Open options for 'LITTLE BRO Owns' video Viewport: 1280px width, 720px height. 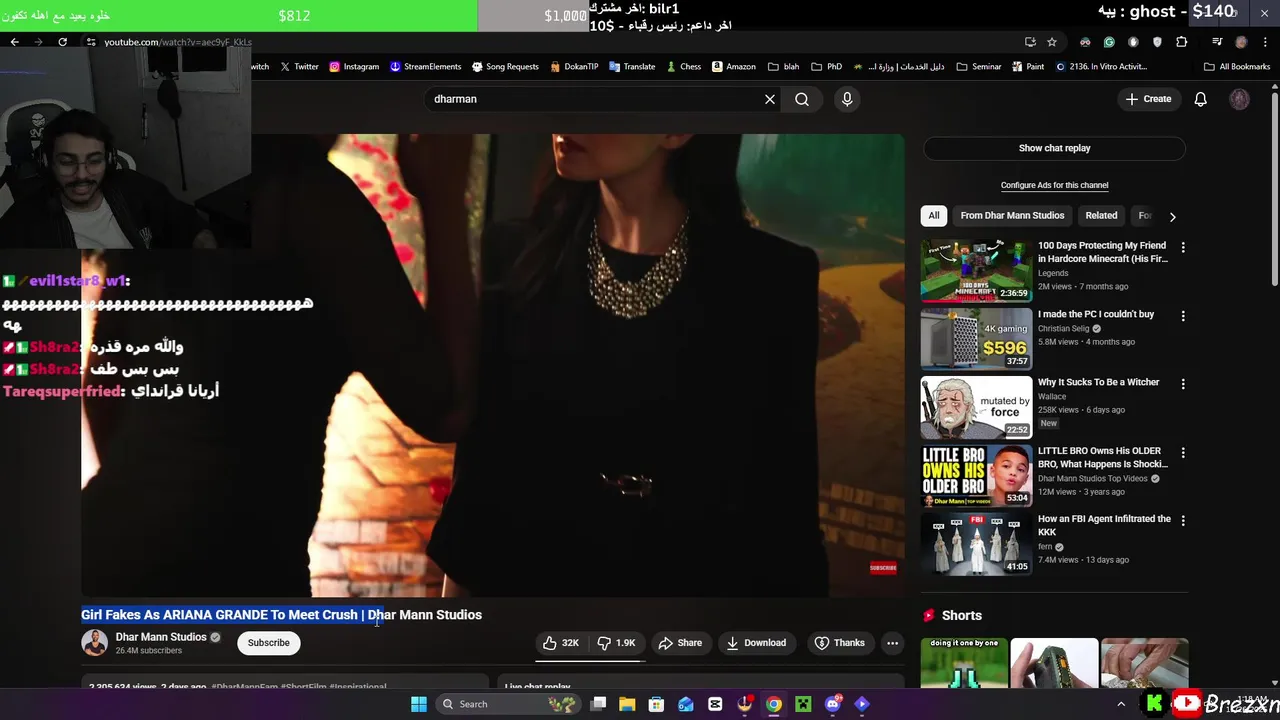[1183, 453]
